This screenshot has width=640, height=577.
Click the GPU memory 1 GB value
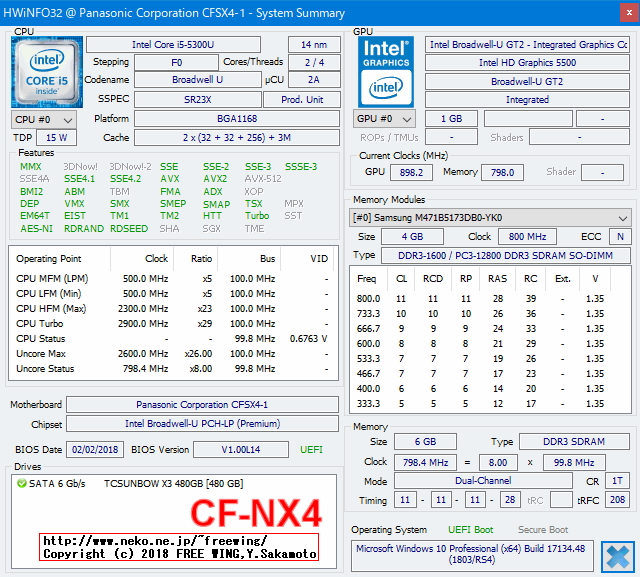point(451,119)
